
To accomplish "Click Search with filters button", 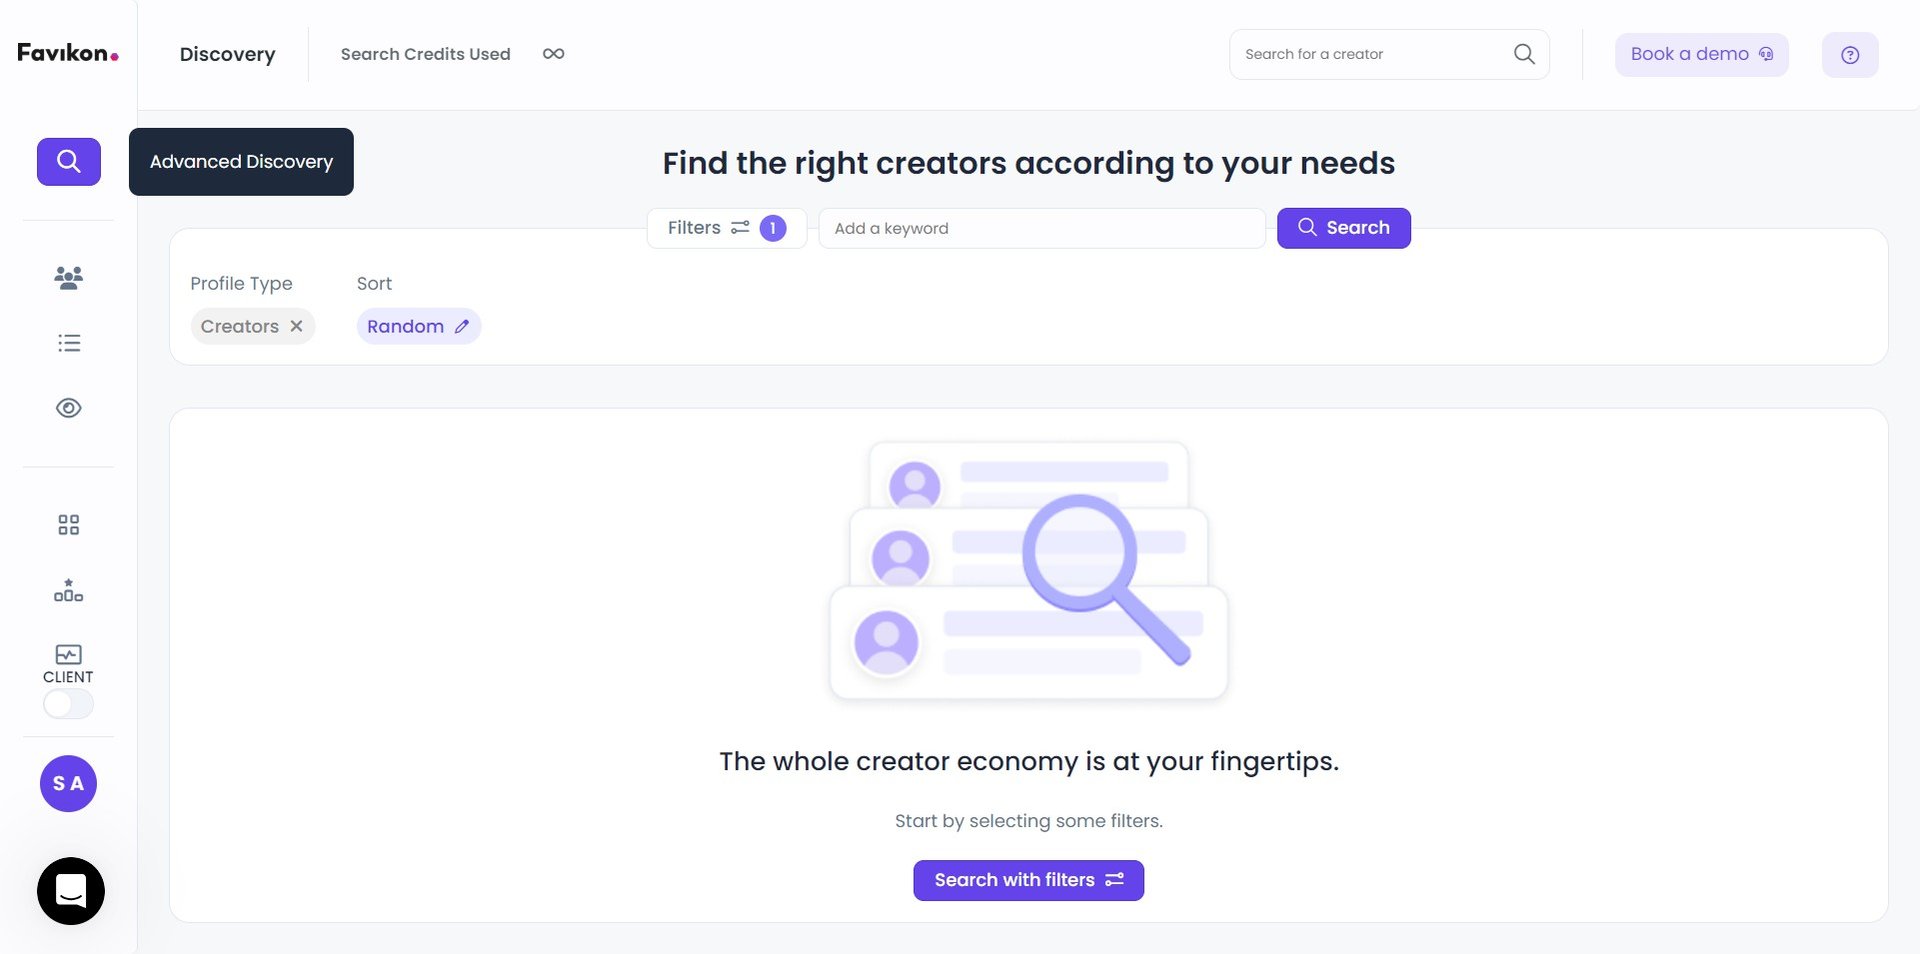I will 1028,880.
